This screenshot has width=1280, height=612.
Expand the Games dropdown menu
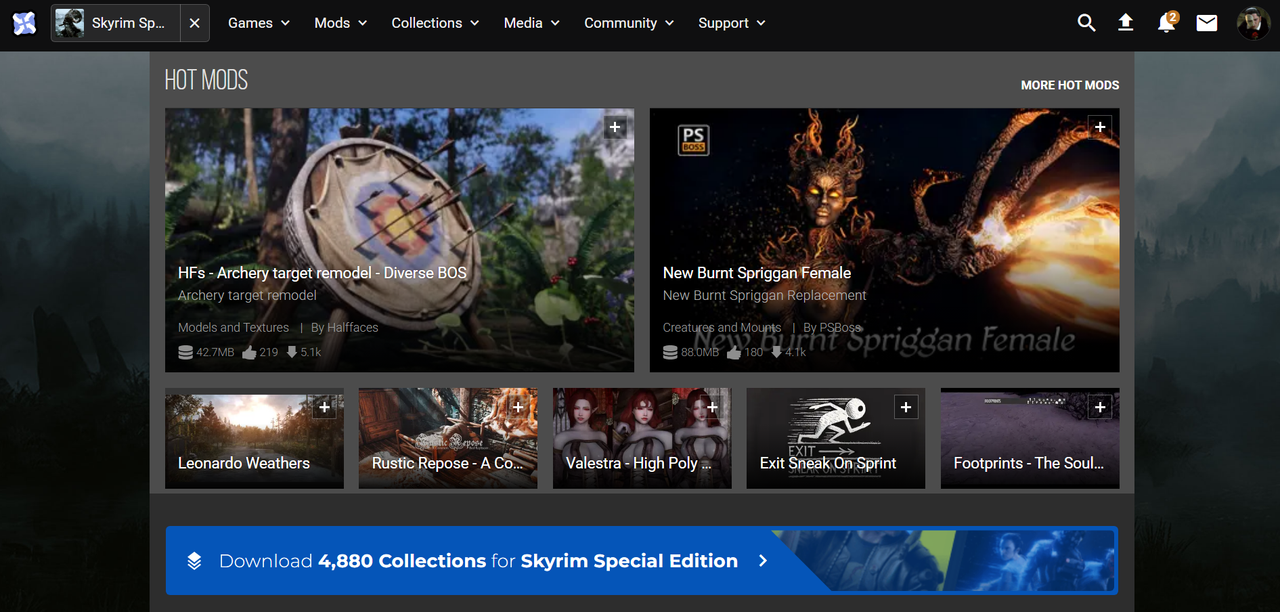[x=259, y=23]
